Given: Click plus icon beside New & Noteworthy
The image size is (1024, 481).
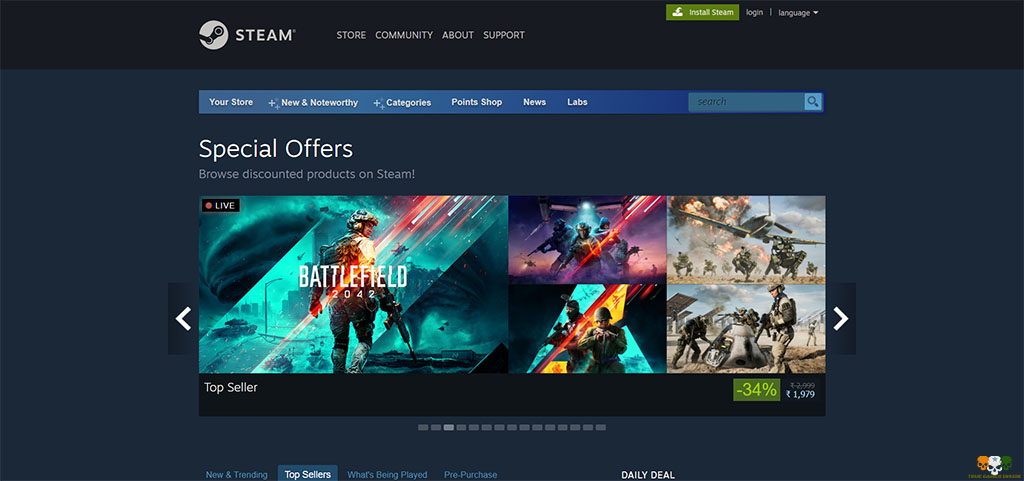Looking at the screenshot, I should point(274,103).
